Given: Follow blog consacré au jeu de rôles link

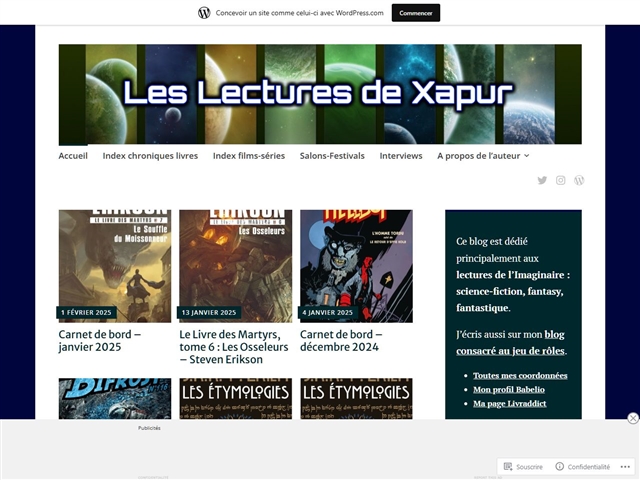Looking at the screenshot, I should [x=510, y=342].
